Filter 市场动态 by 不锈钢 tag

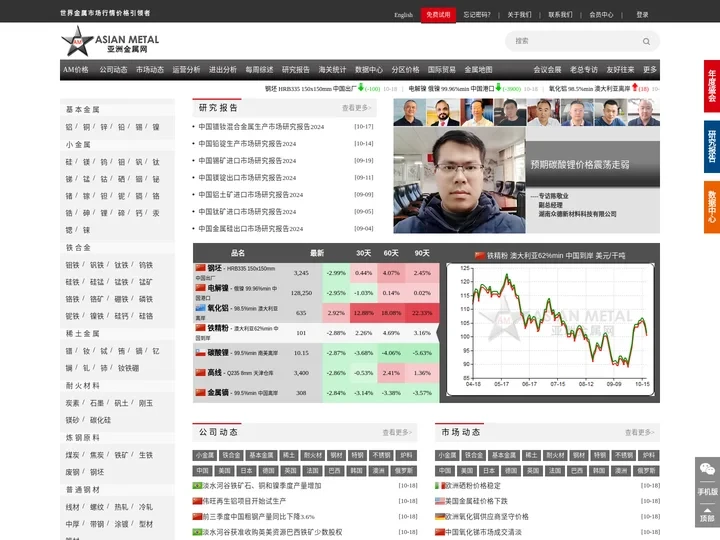[x=624, y=455]
